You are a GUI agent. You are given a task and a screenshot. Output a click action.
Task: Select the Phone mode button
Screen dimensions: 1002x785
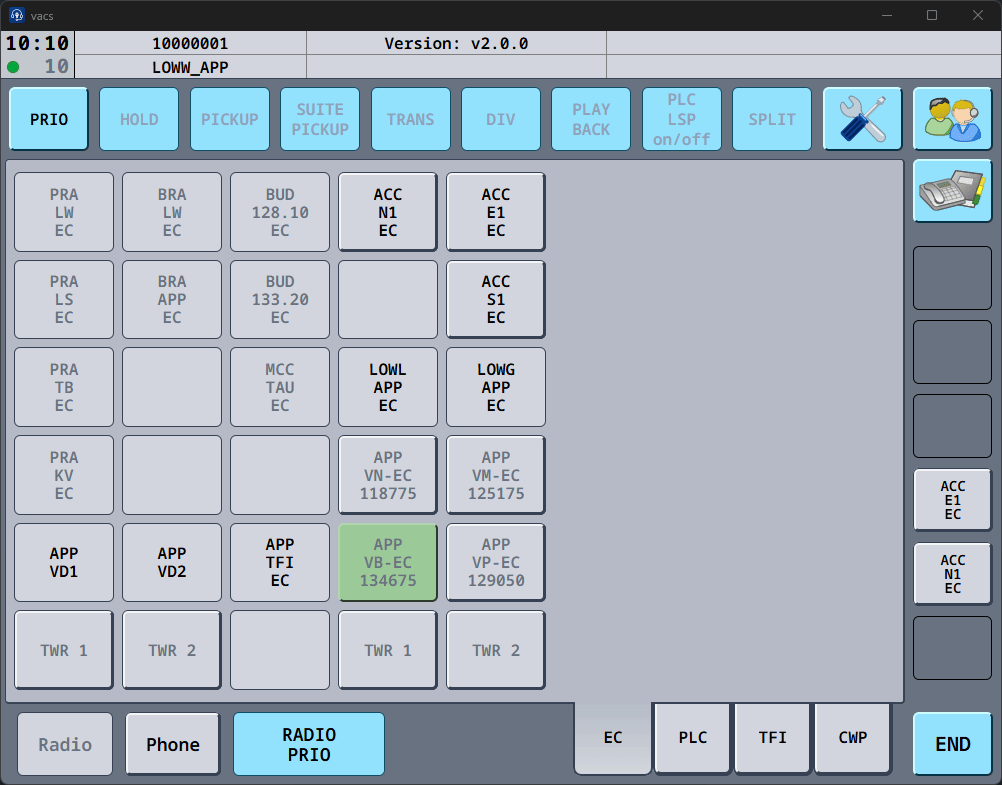[x=173, y=744]
